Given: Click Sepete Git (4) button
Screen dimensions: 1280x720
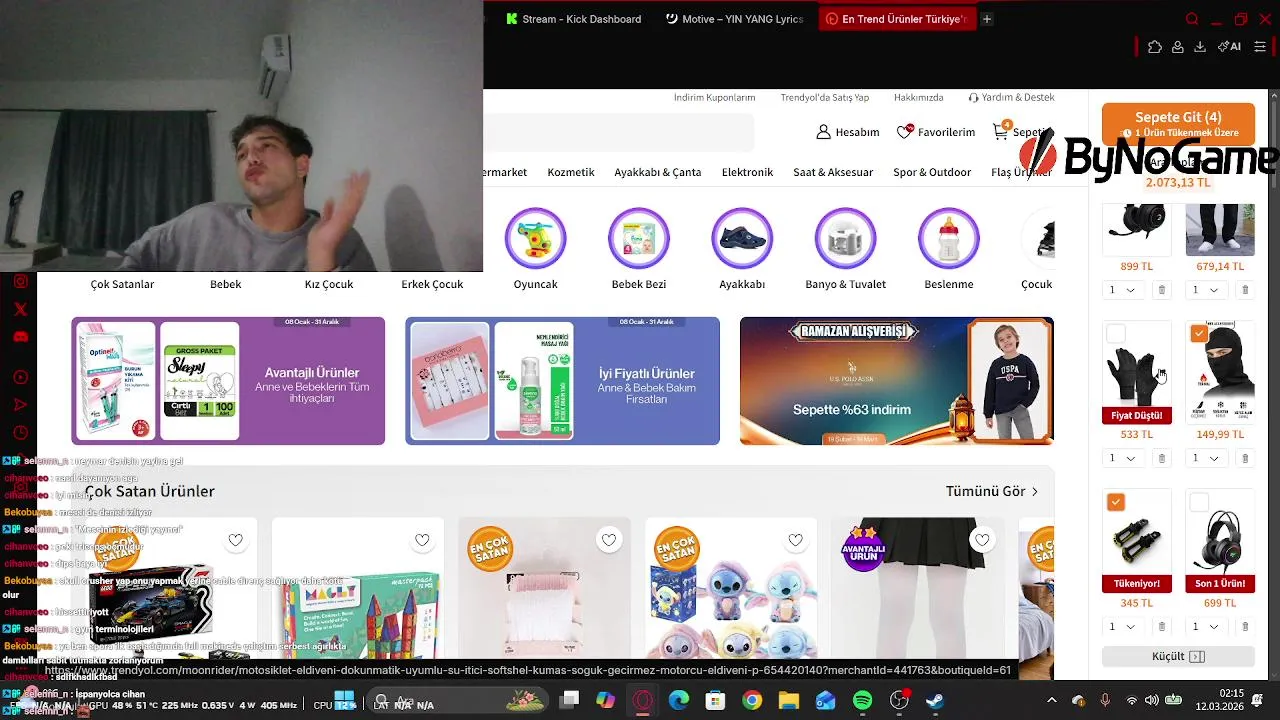Looking at the screenshot, I should [1178, 123].
